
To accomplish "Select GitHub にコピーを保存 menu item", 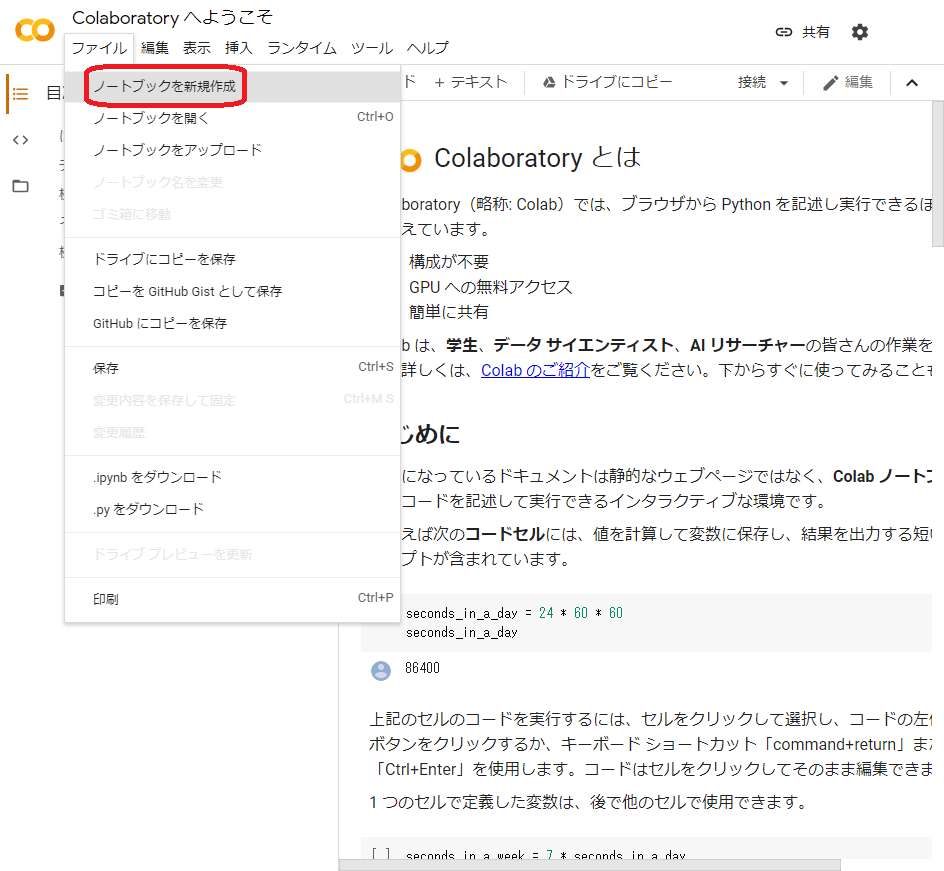I will (232, 323).
